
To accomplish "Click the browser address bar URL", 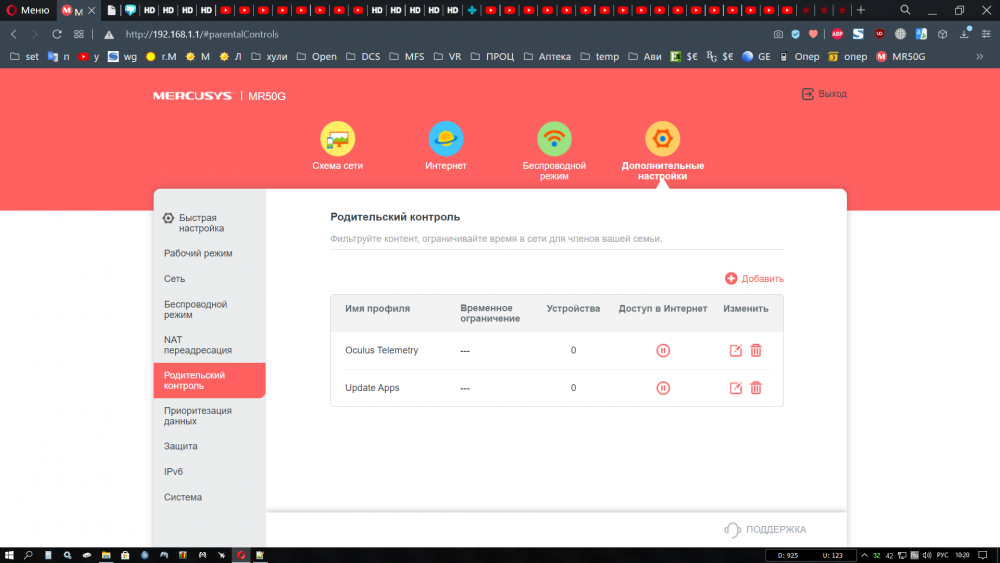I will click(202, 34).
